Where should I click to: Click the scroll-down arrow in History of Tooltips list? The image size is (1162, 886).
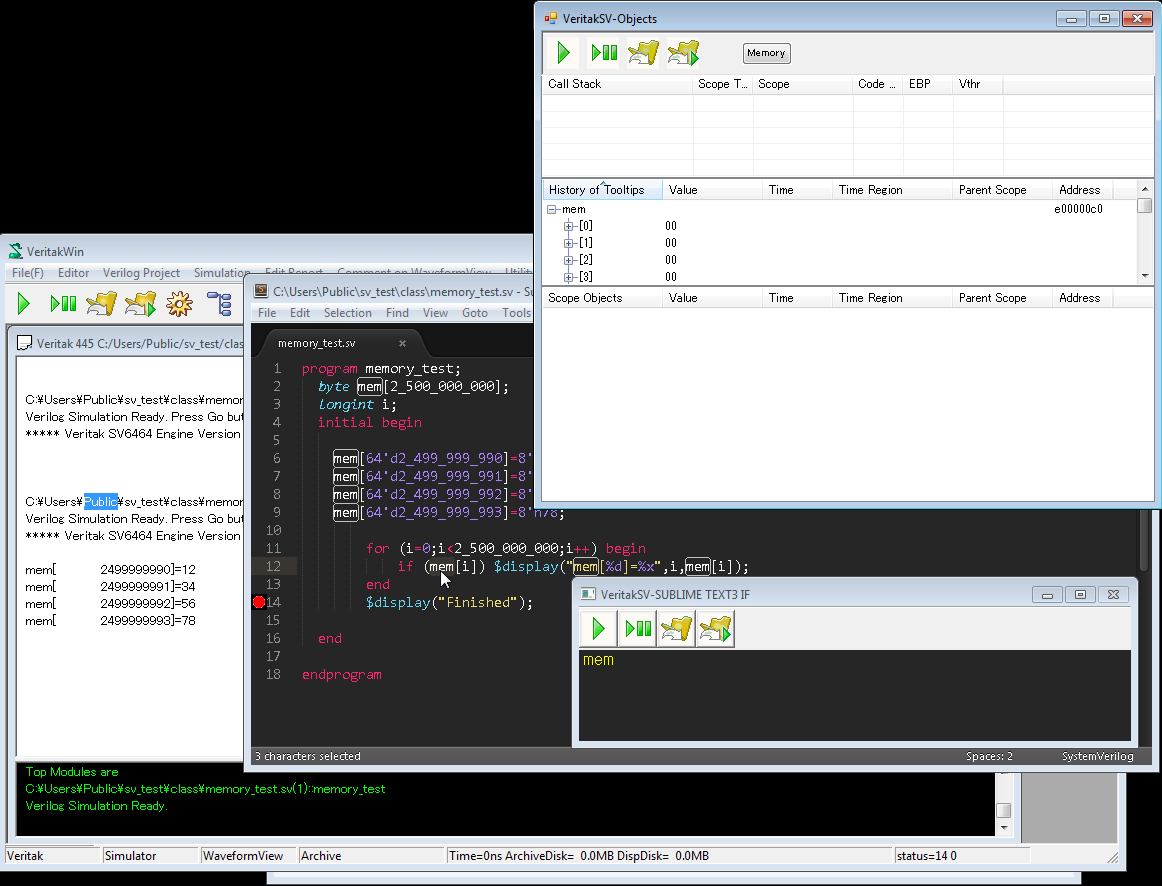(1145, 276)
